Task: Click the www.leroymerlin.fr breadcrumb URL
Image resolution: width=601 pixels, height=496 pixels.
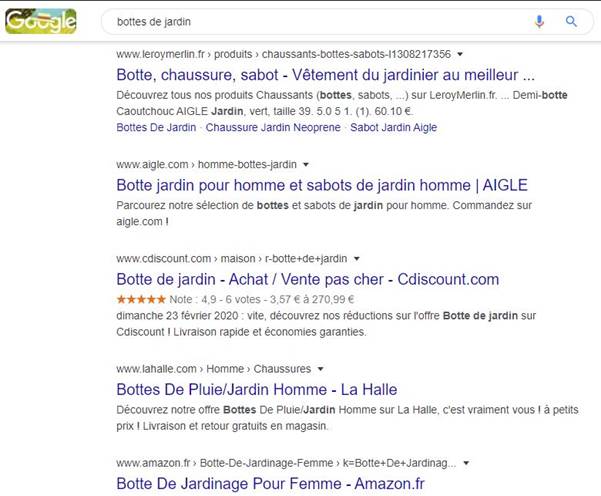Action: click(x=284, y=54)
